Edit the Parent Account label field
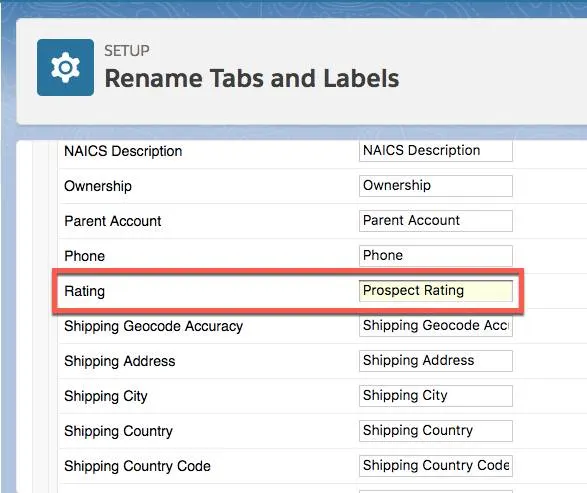This screenshot has height=493, width=587. coord(436,221)
